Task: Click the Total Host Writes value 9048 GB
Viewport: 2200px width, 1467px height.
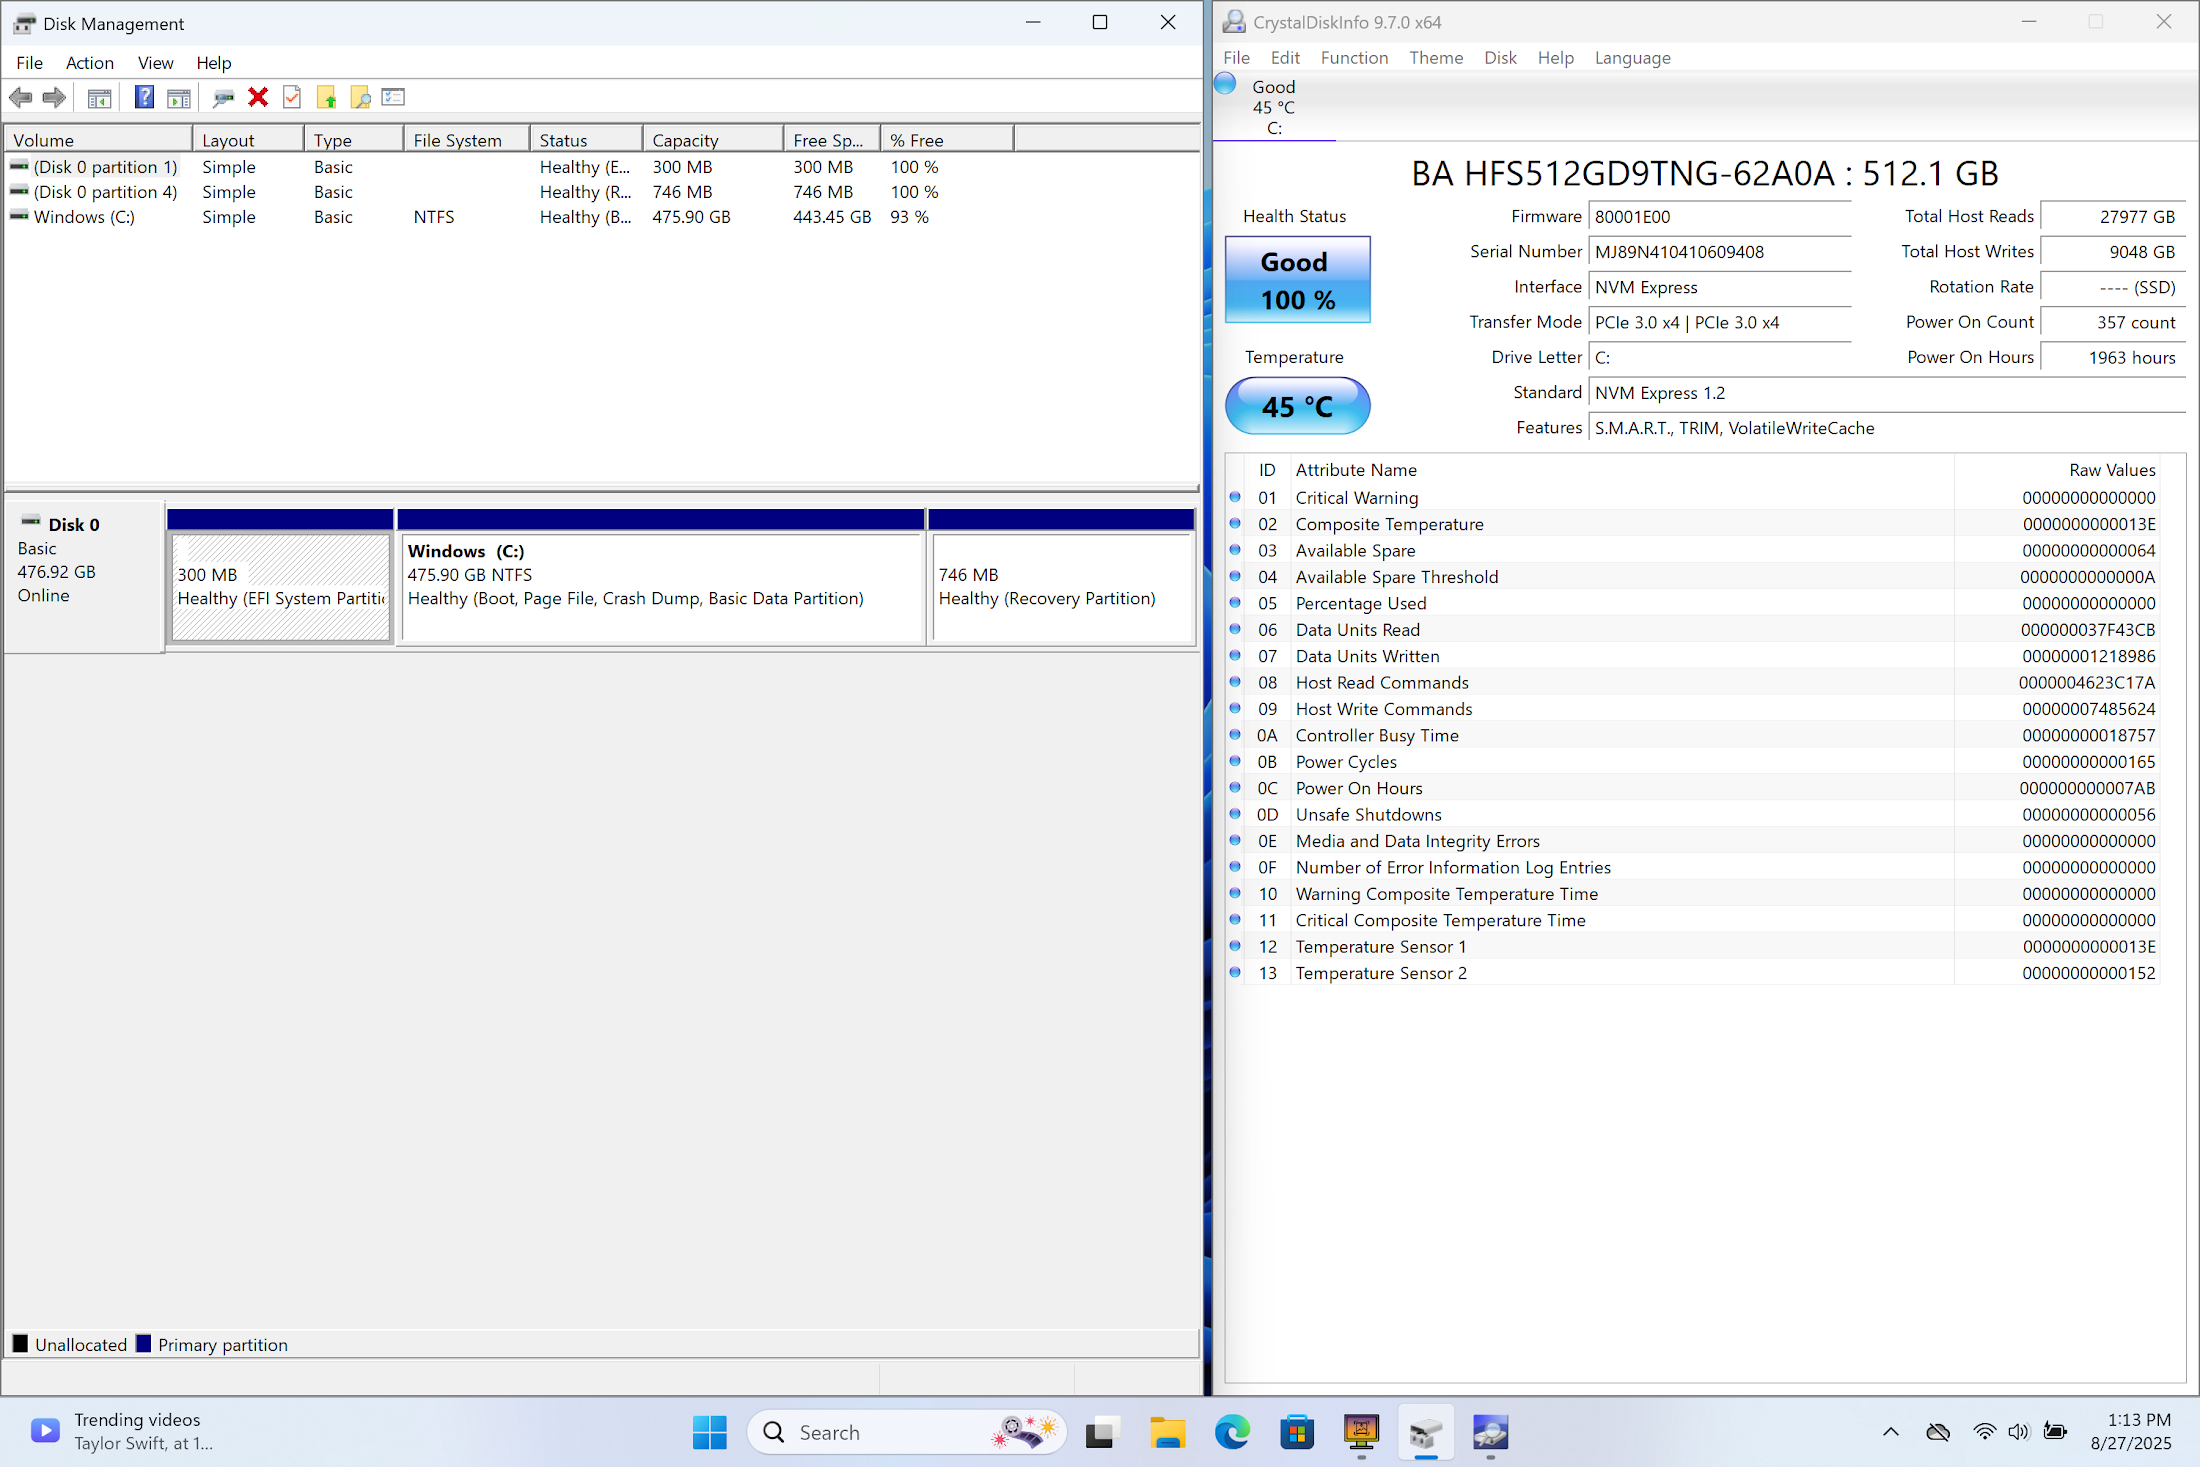Action: [2112, 252]
